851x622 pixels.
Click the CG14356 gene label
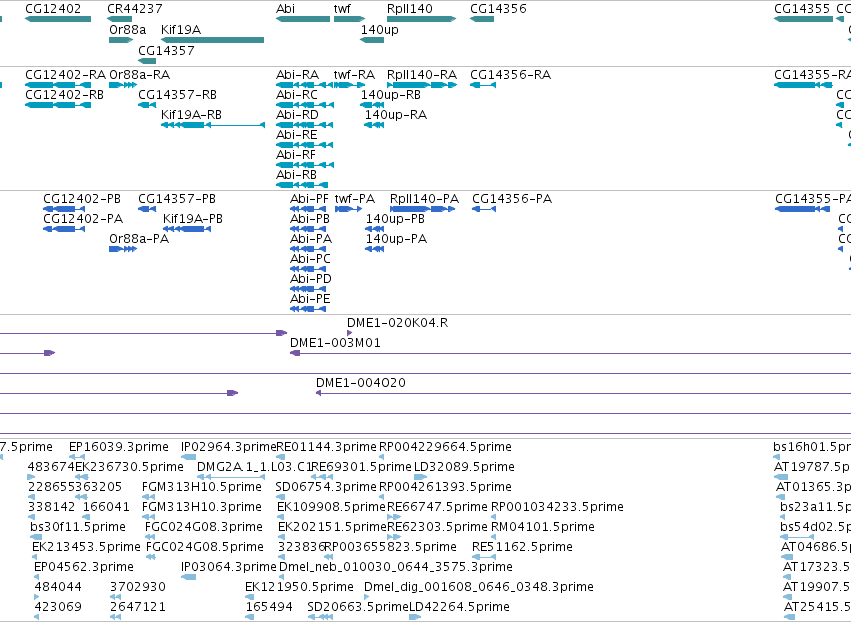pos(498,9)
